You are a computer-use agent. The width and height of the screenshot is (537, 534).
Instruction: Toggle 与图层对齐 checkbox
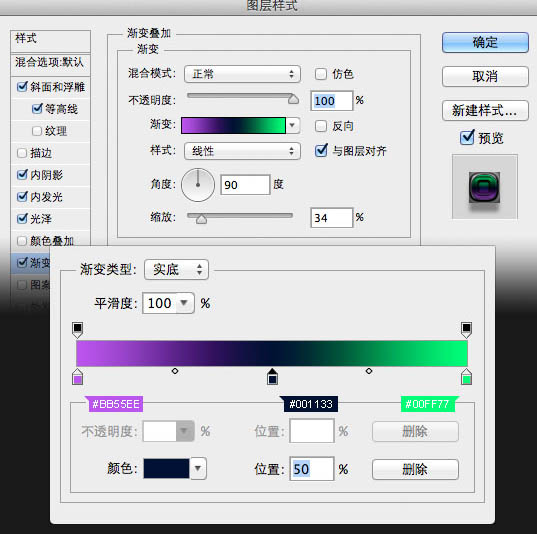point(321,150)
